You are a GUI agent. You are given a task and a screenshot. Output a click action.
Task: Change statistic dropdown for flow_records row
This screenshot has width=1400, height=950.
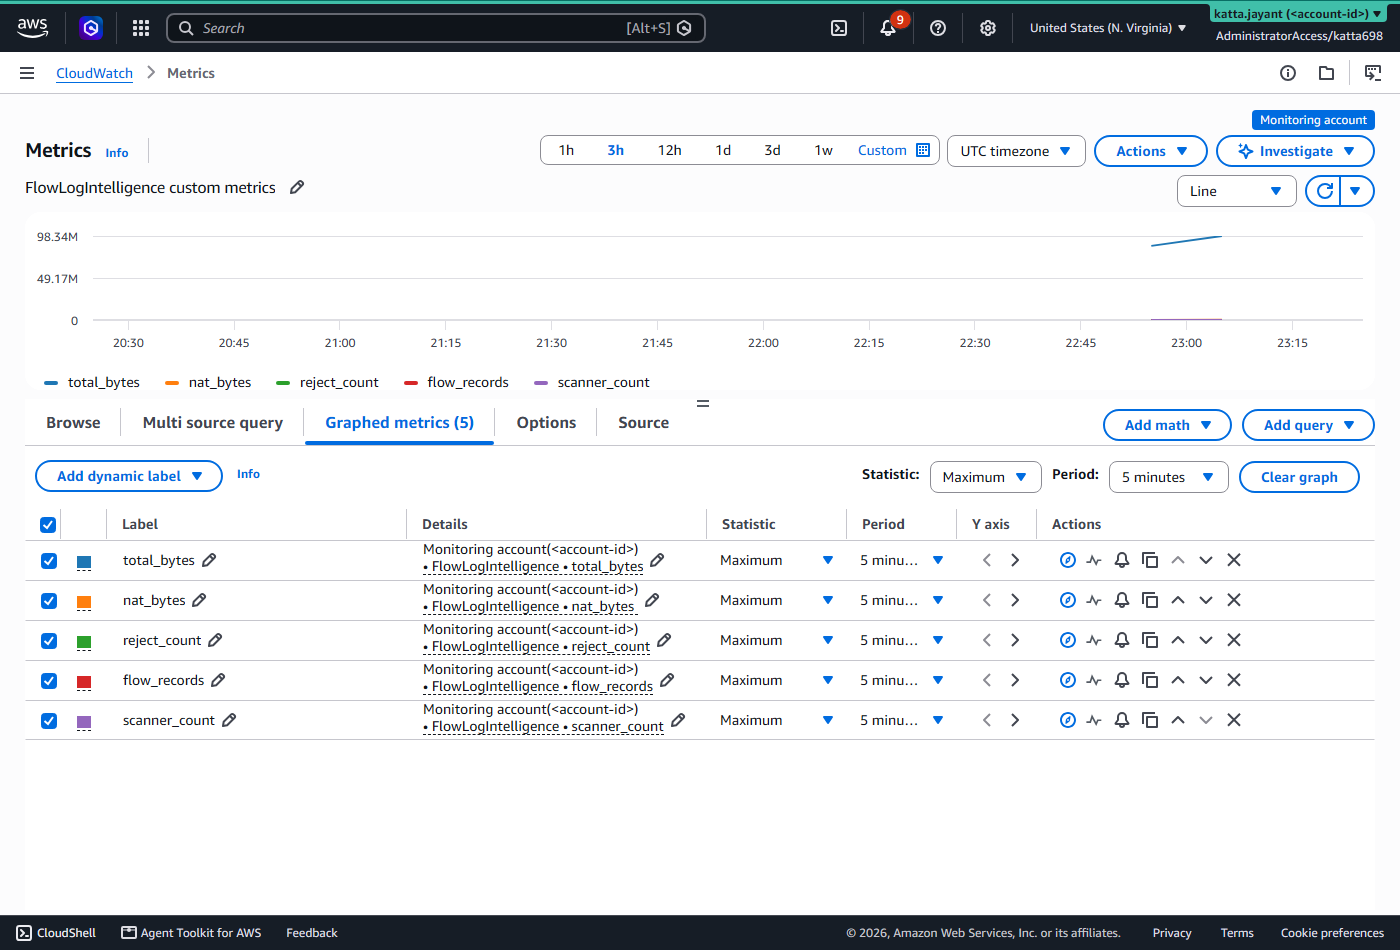click(777, 680)
